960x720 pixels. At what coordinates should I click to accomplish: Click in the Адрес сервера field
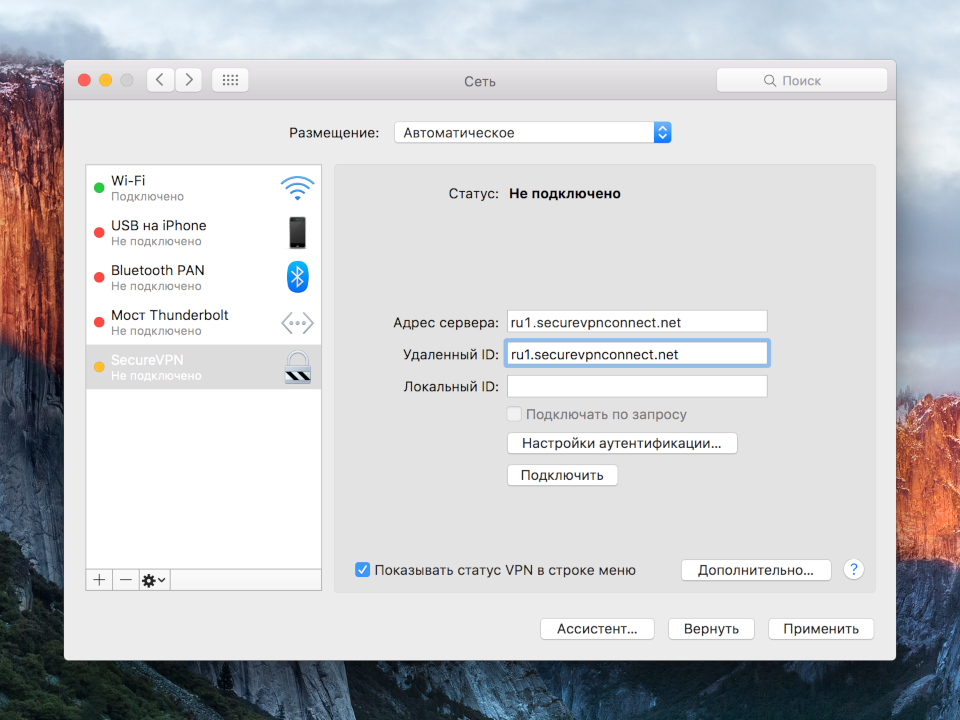coord(637,322)
